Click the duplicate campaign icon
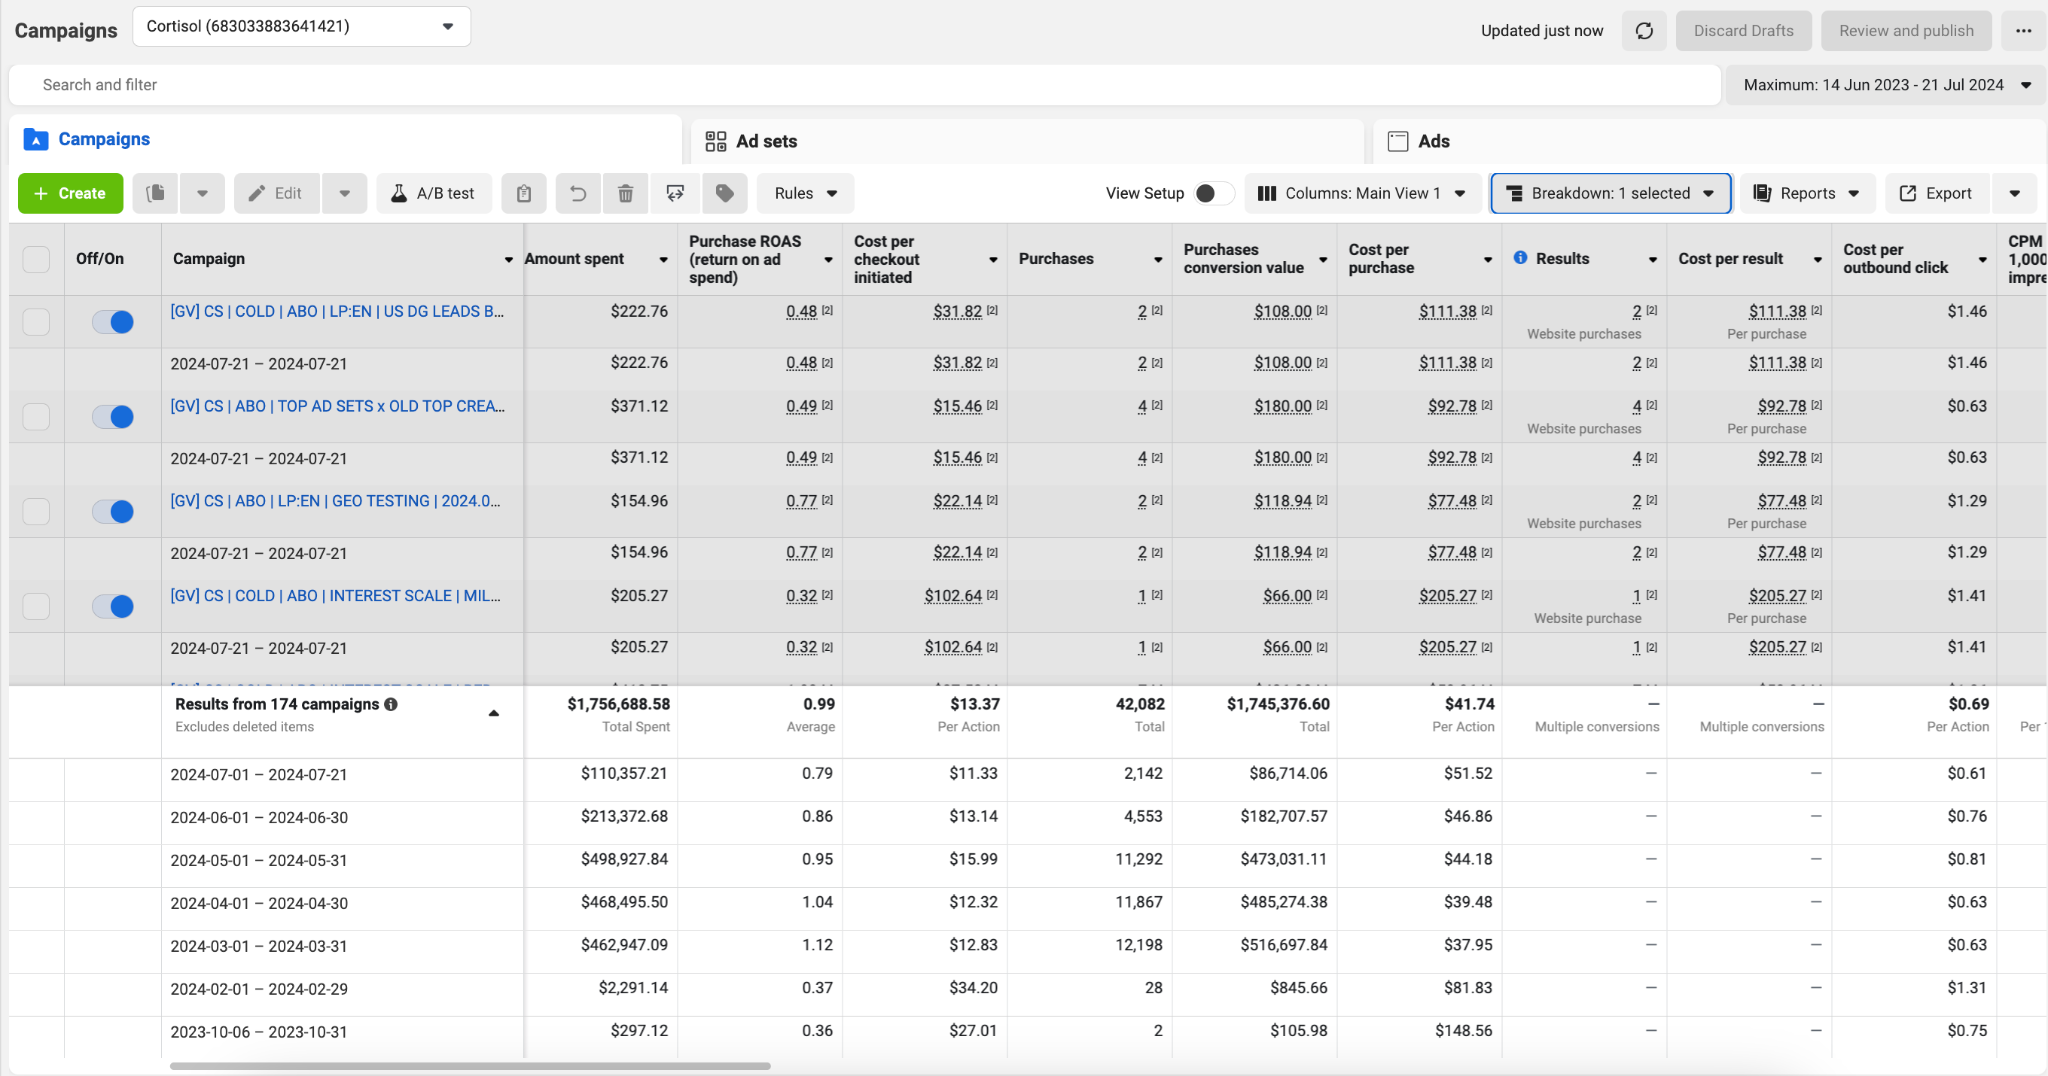This screenshot has height=1076, width=2048. click(155, 193)
